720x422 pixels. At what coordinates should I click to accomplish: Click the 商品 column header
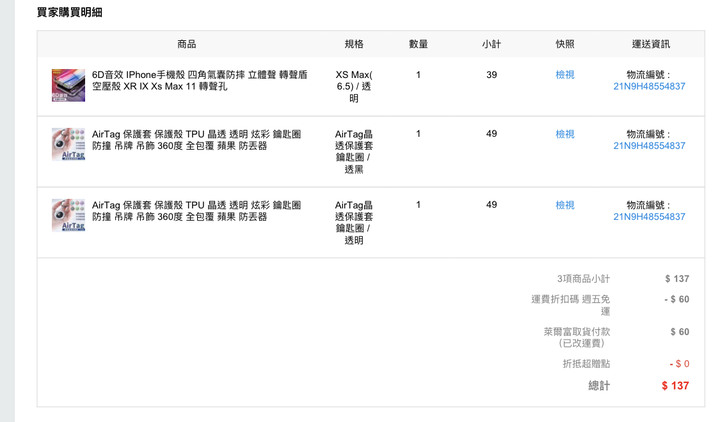pyautogui.click(x=187, y=44)
